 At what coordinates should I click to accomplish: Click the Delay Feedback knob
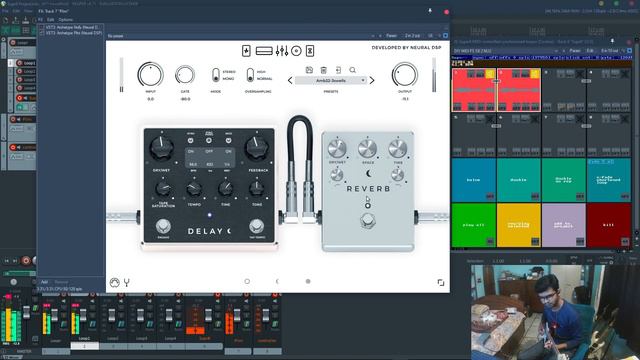coord(257,148)
